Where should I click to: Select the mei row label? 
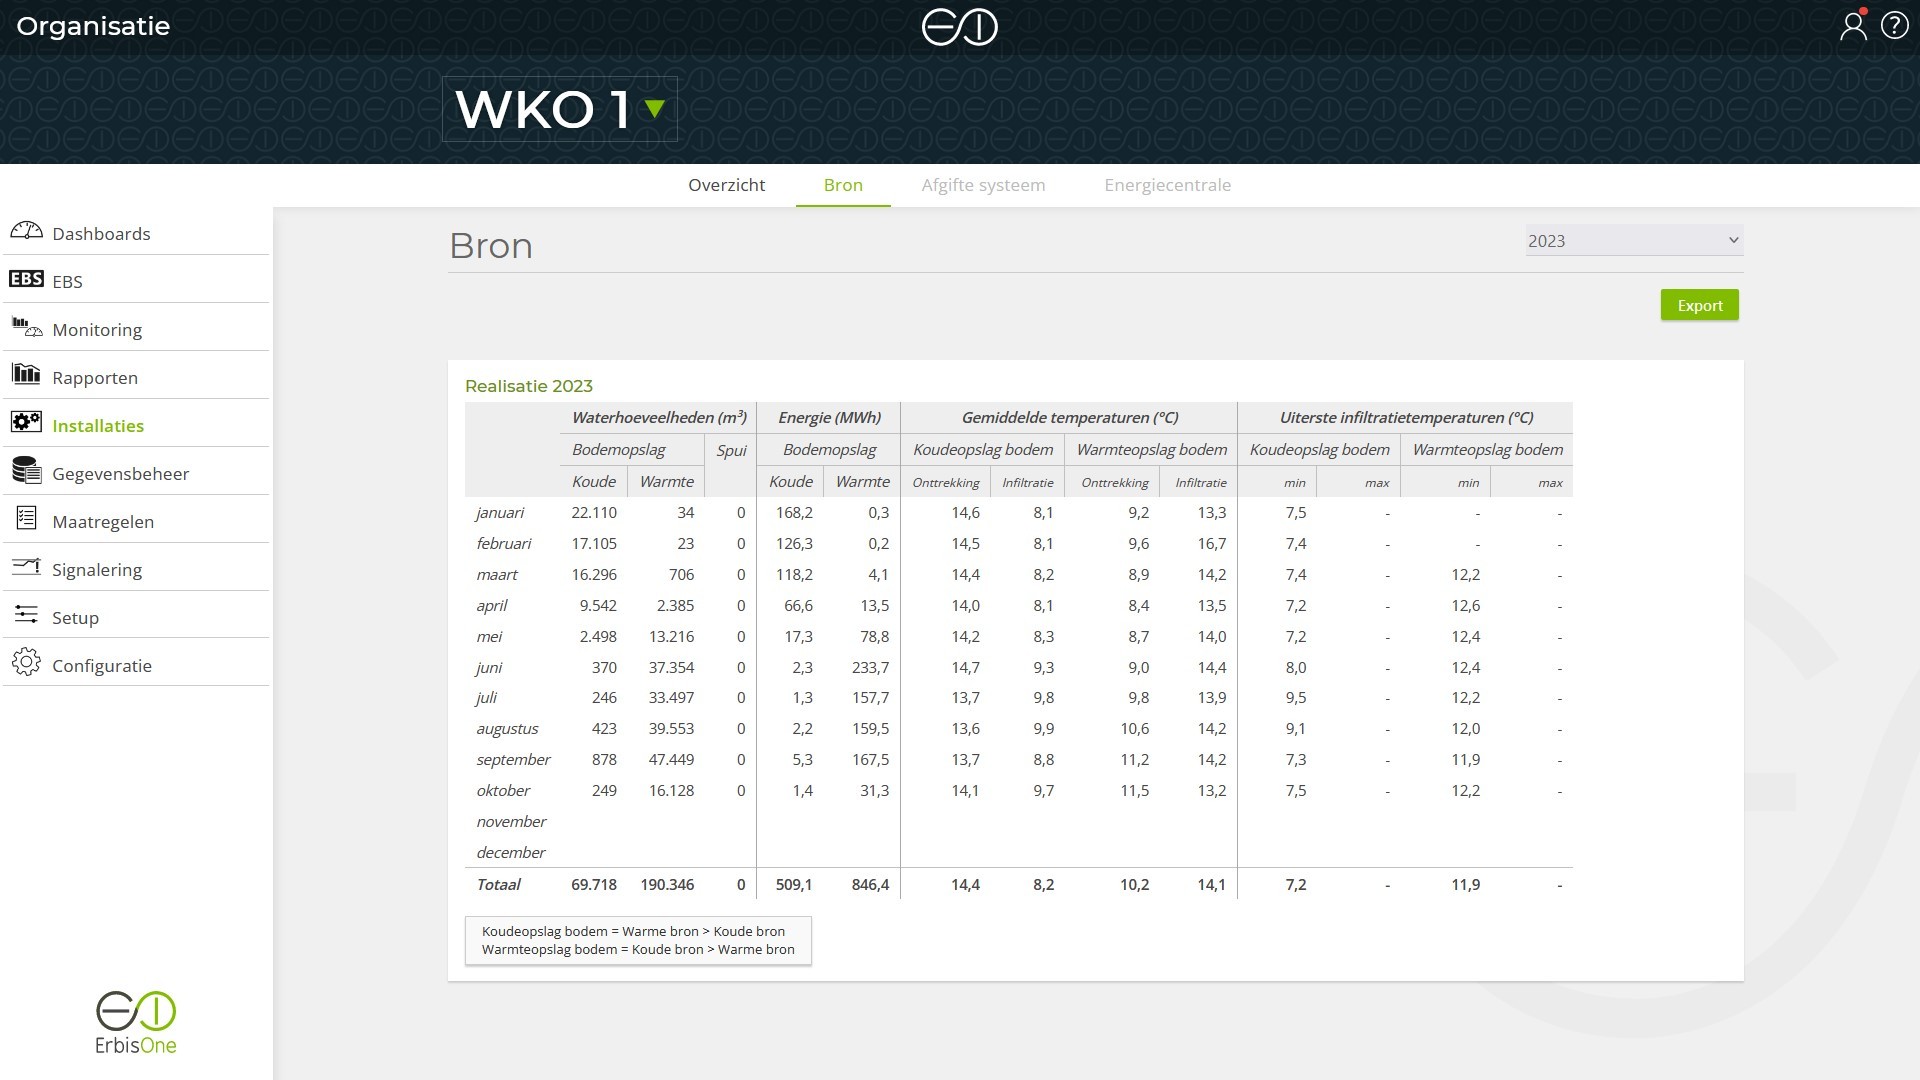click(x=489, y=637)
